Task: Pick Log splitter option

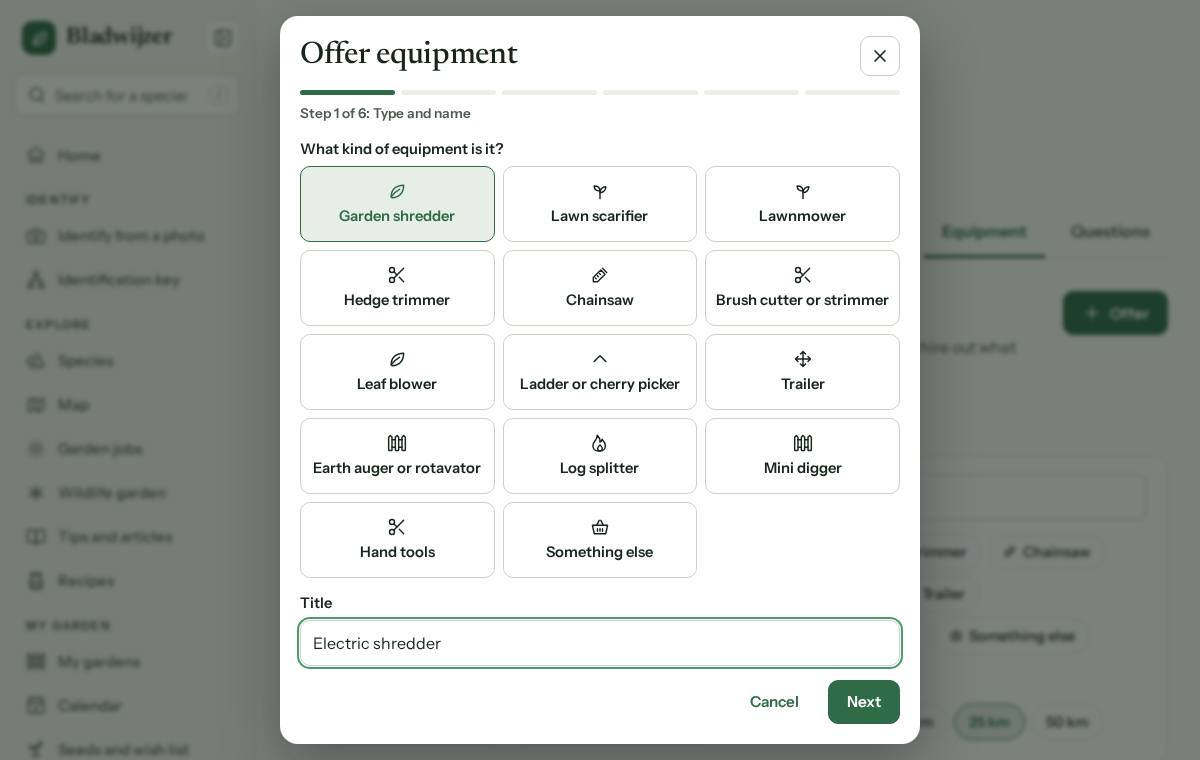Action: (600, 456)
